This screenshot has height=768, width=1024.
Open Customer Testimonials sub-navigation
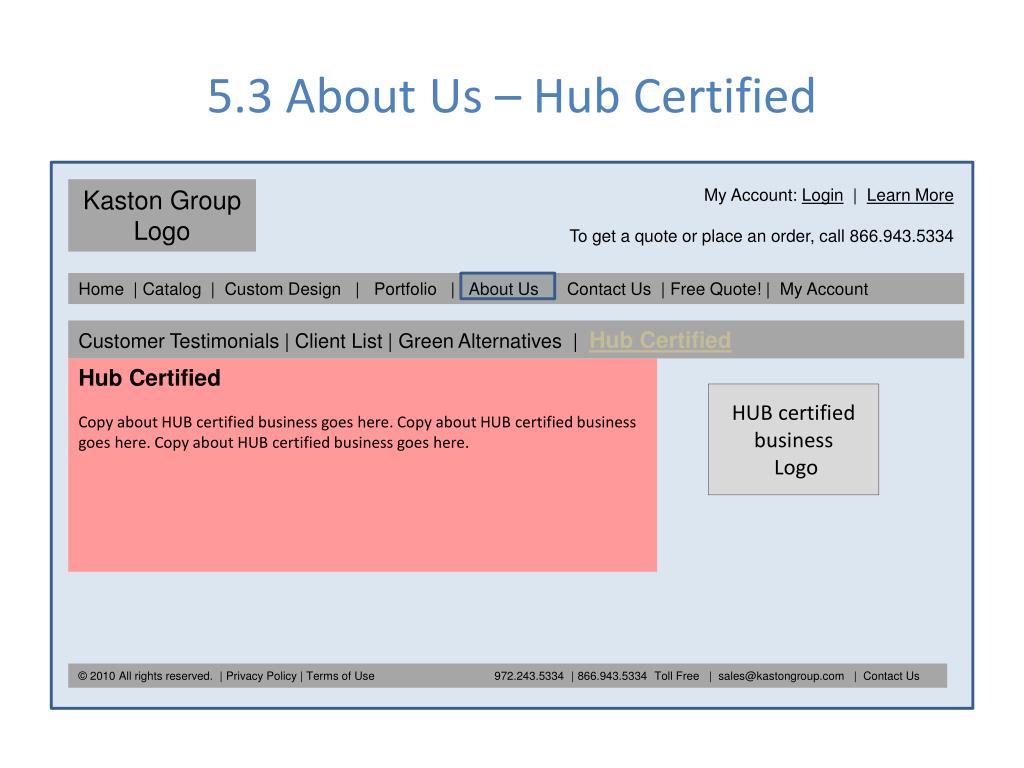[x=178, y=341]
